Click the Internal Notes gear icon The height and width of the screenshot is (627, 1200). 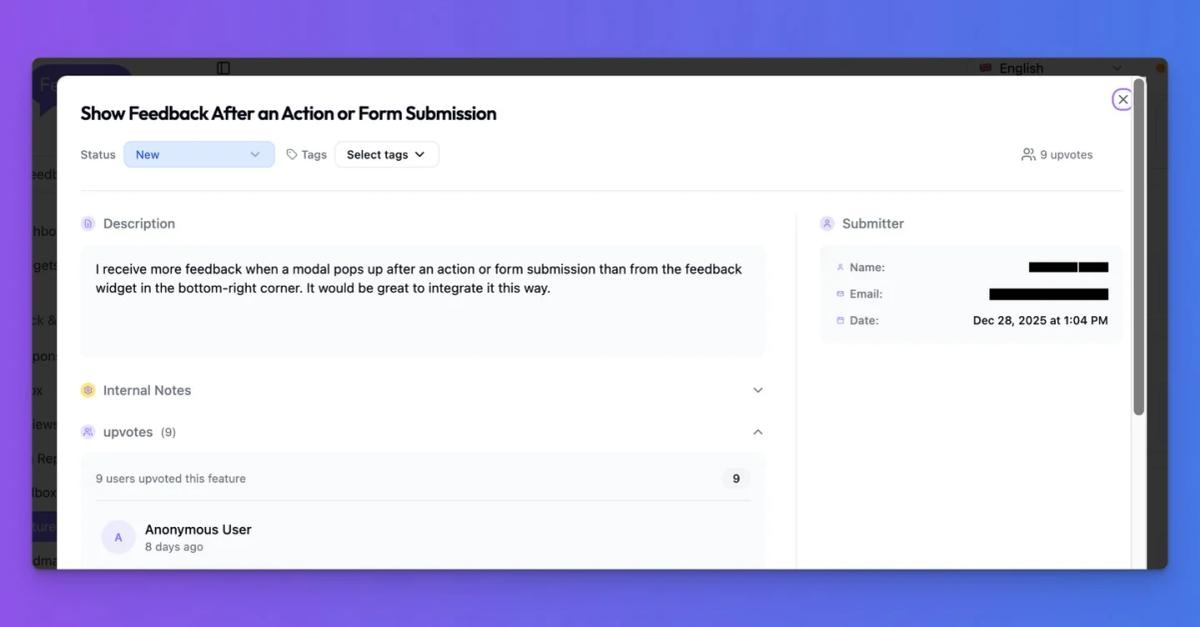88,390
